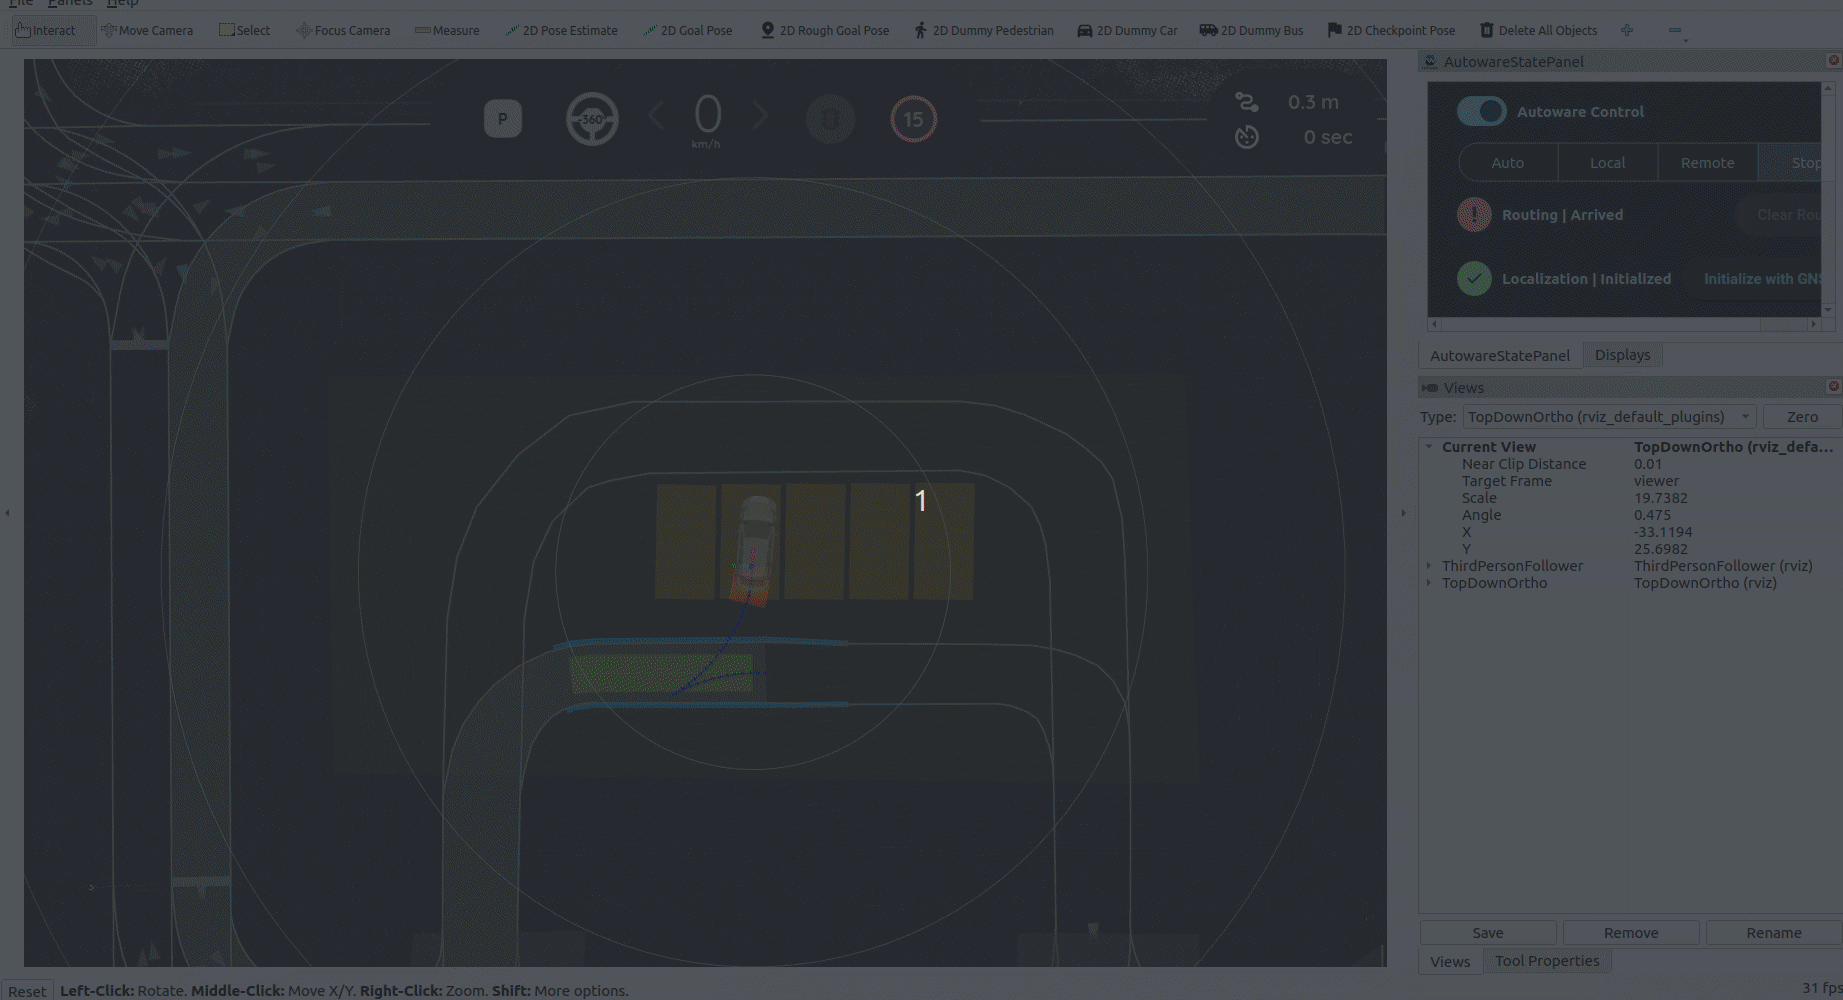This screenshot has width=1843, height=1000.
Task: Click the Clear Route button
Action: point(1779,215)
